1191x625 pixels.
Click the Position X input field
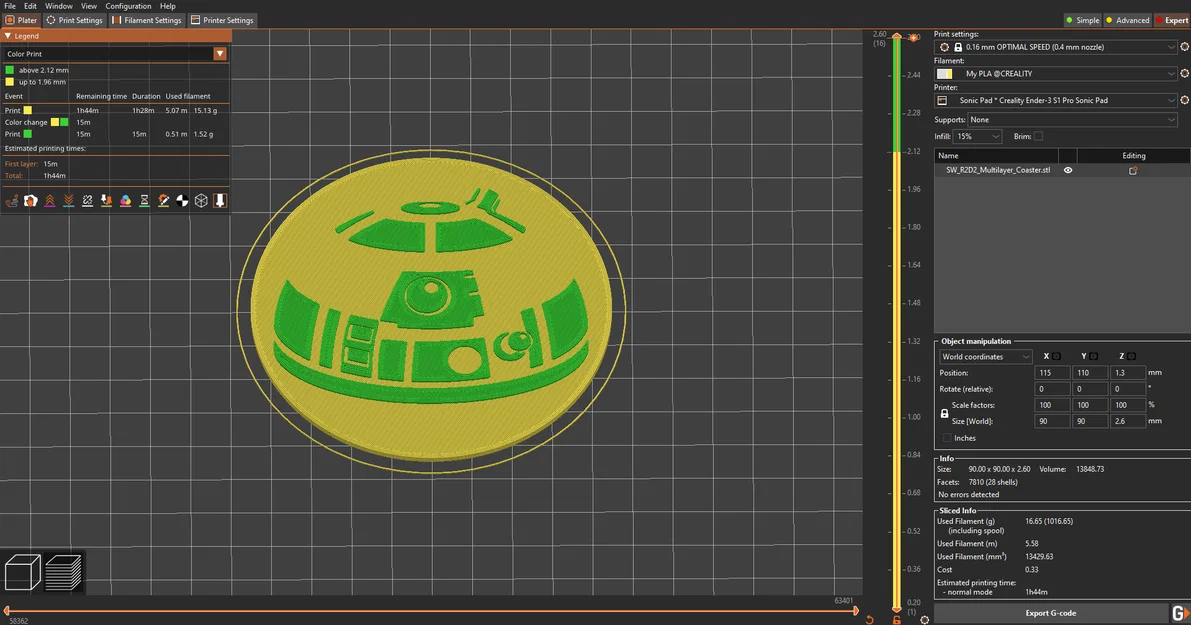(x=1051, y=373)
